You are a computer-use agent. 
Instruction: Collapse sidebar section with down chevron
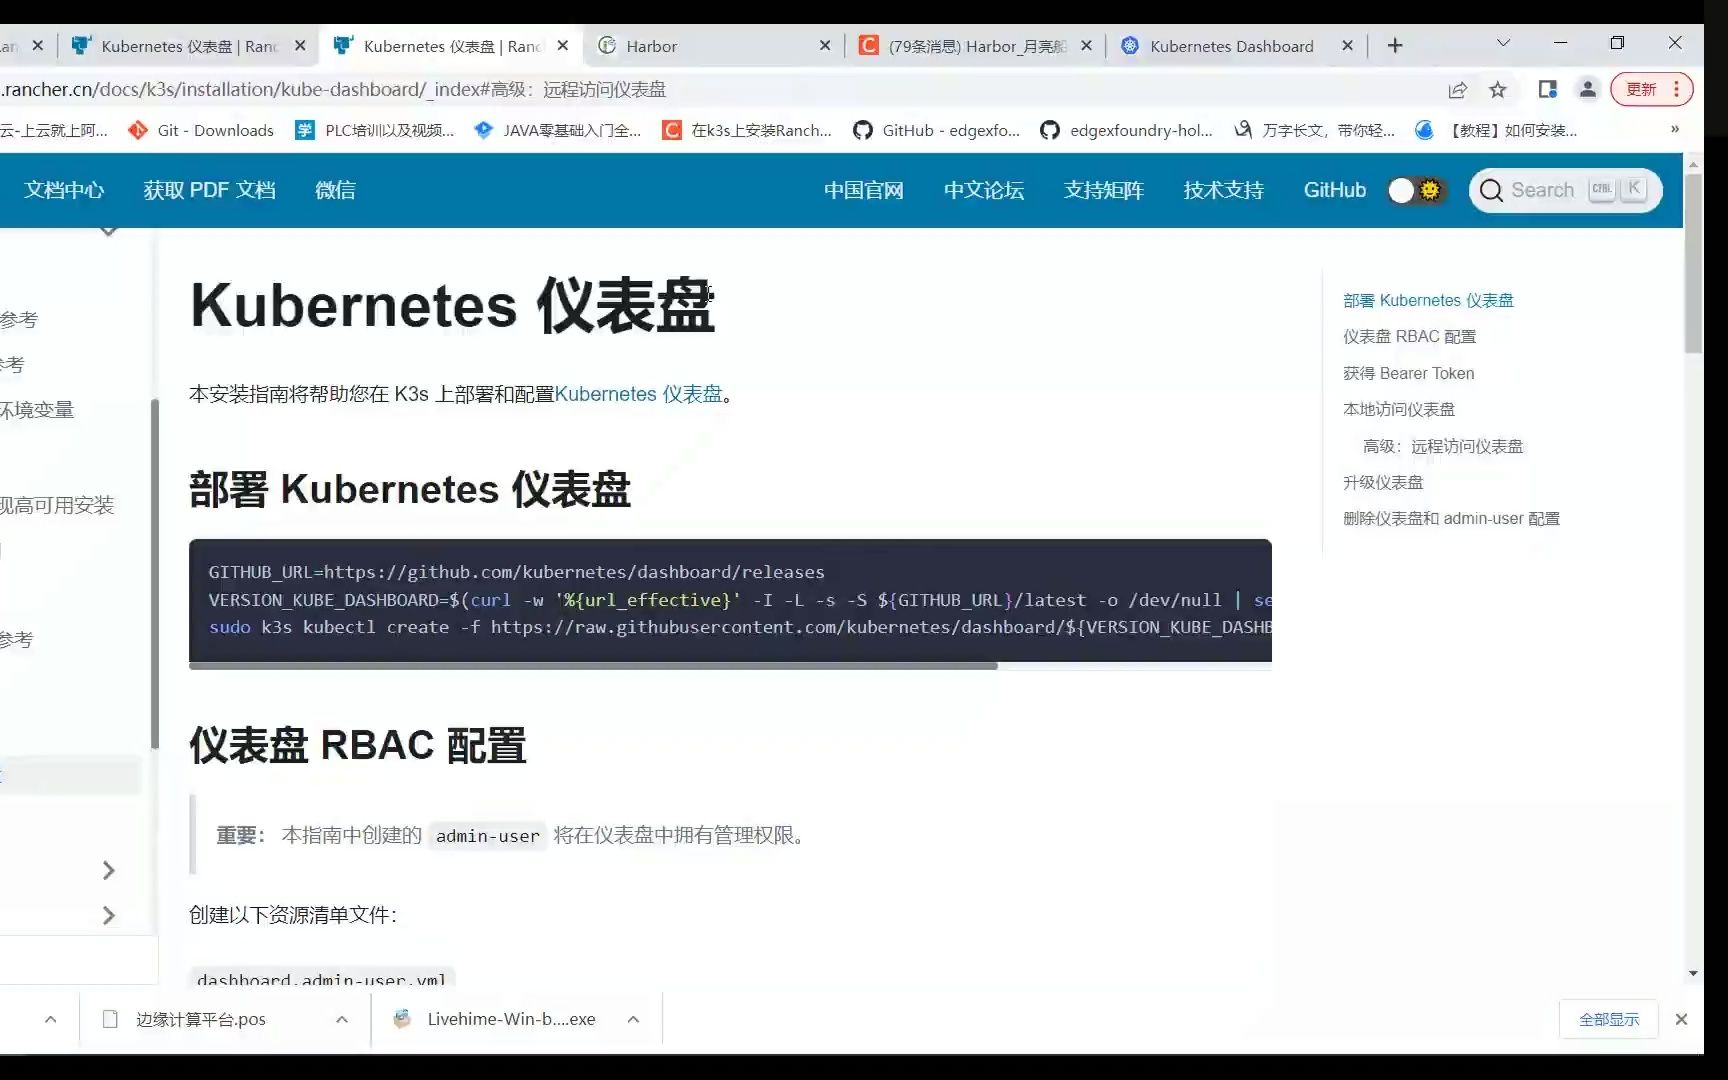tap(108, 232)
